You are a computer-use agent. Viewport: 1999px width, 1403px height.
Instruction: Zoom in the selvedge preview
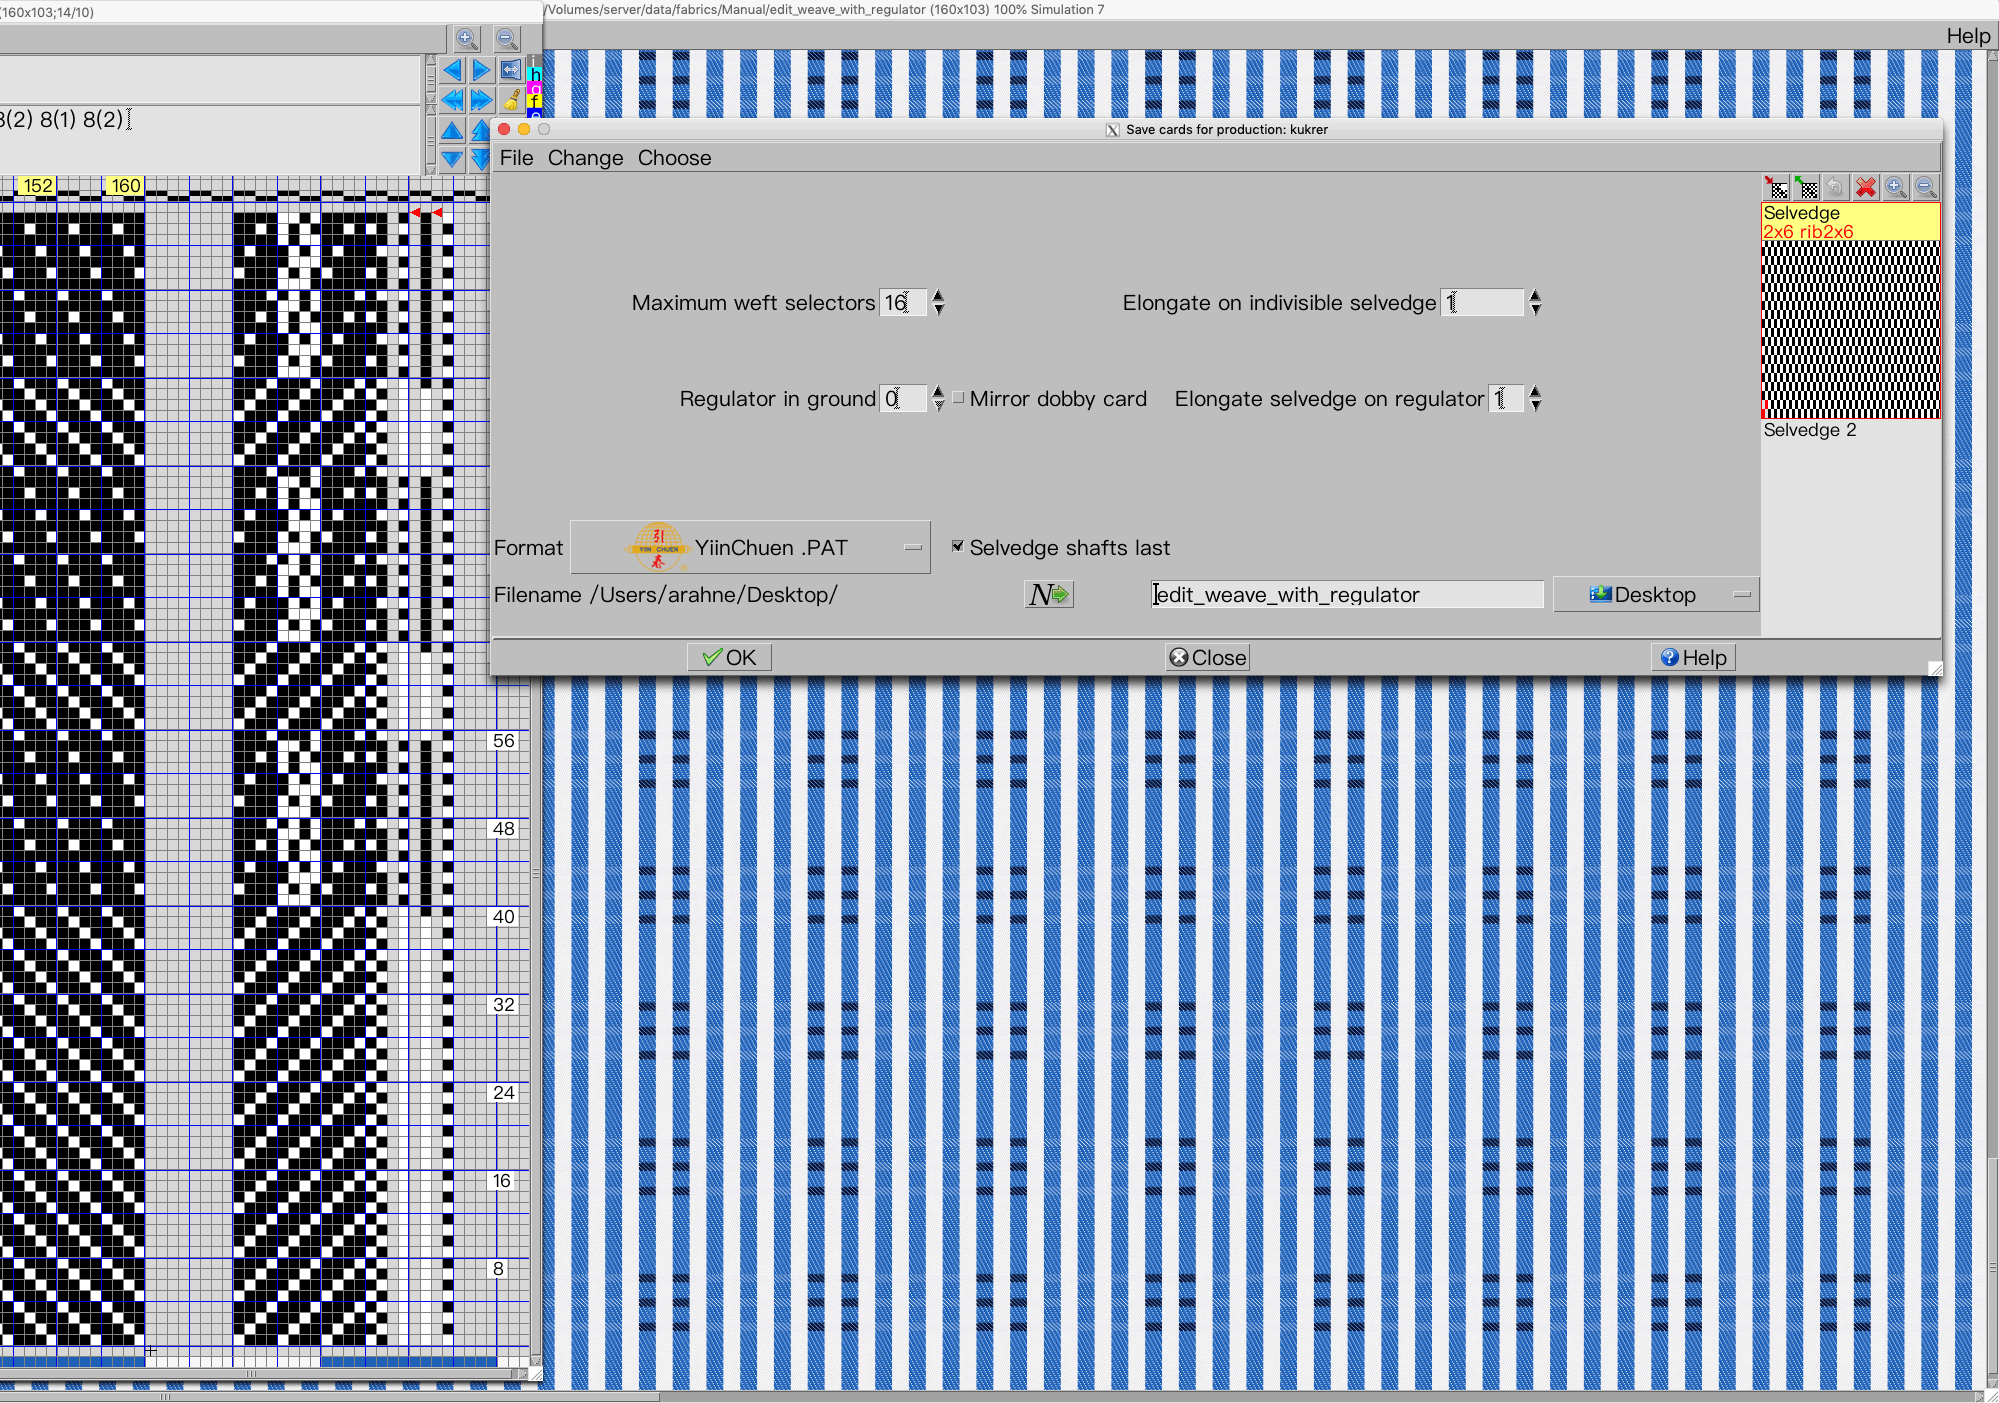tap(1895, 187)
